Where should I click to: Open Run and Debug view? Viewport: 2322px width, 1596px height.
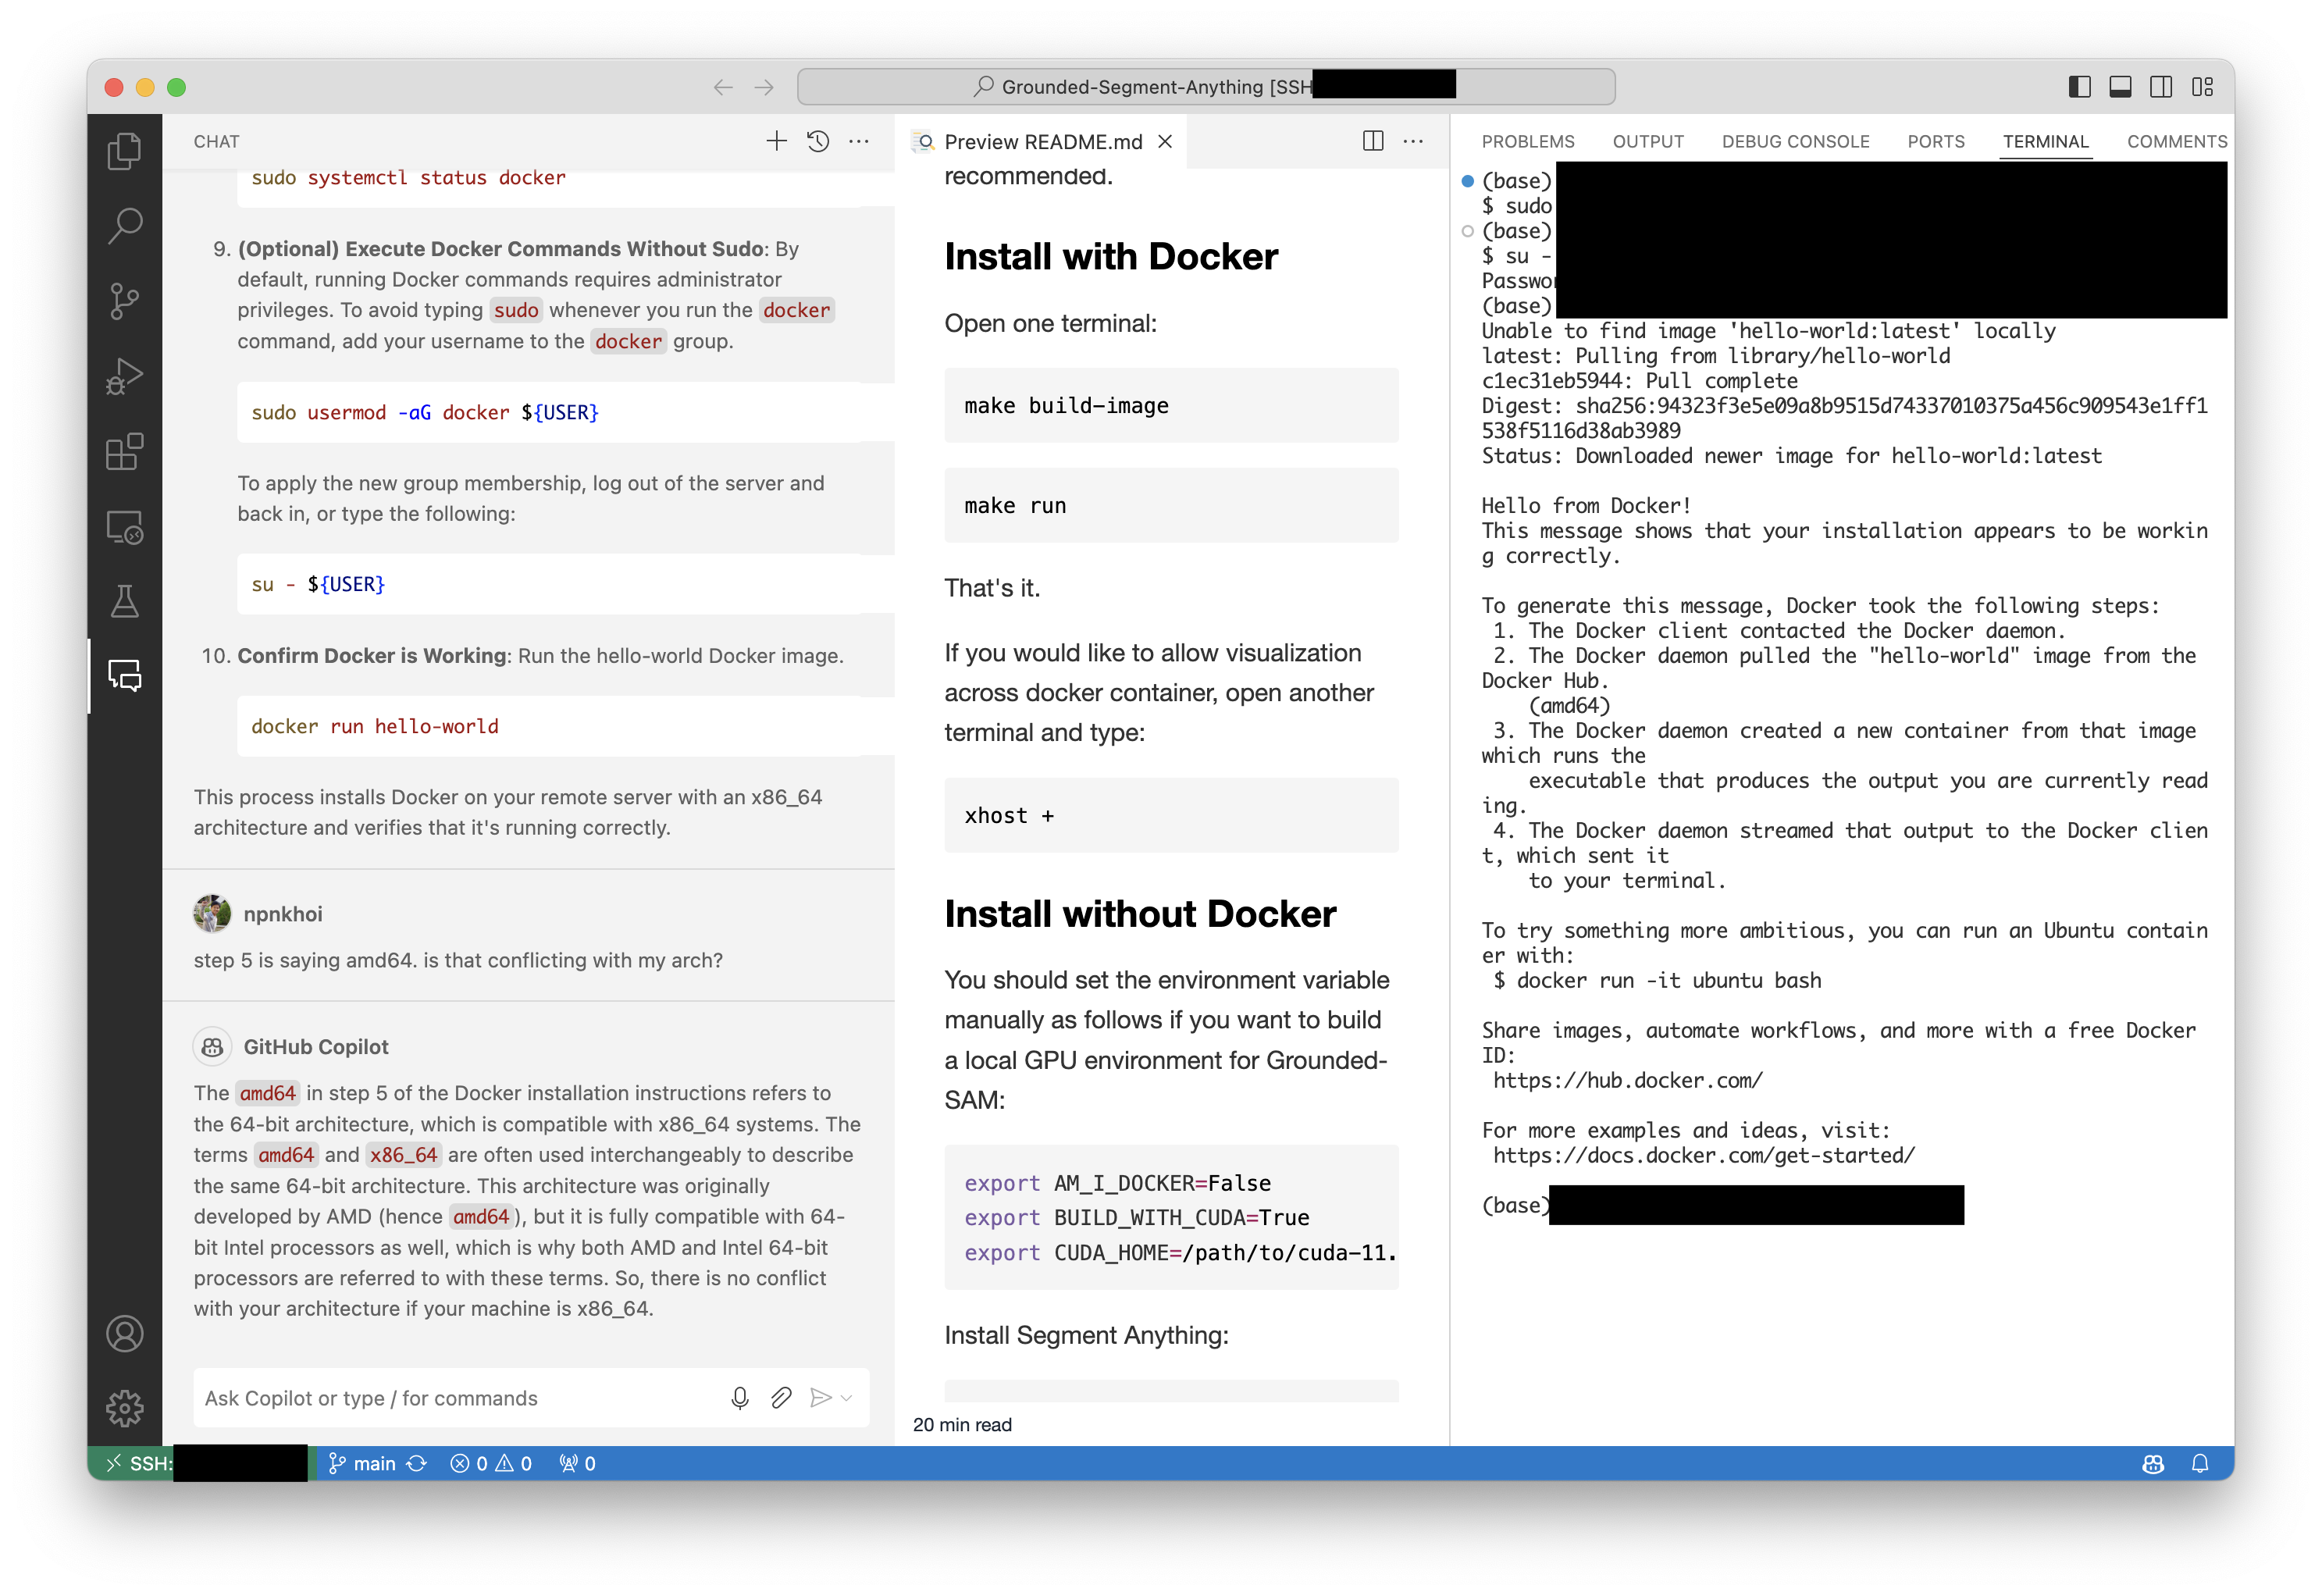point(124,376)
